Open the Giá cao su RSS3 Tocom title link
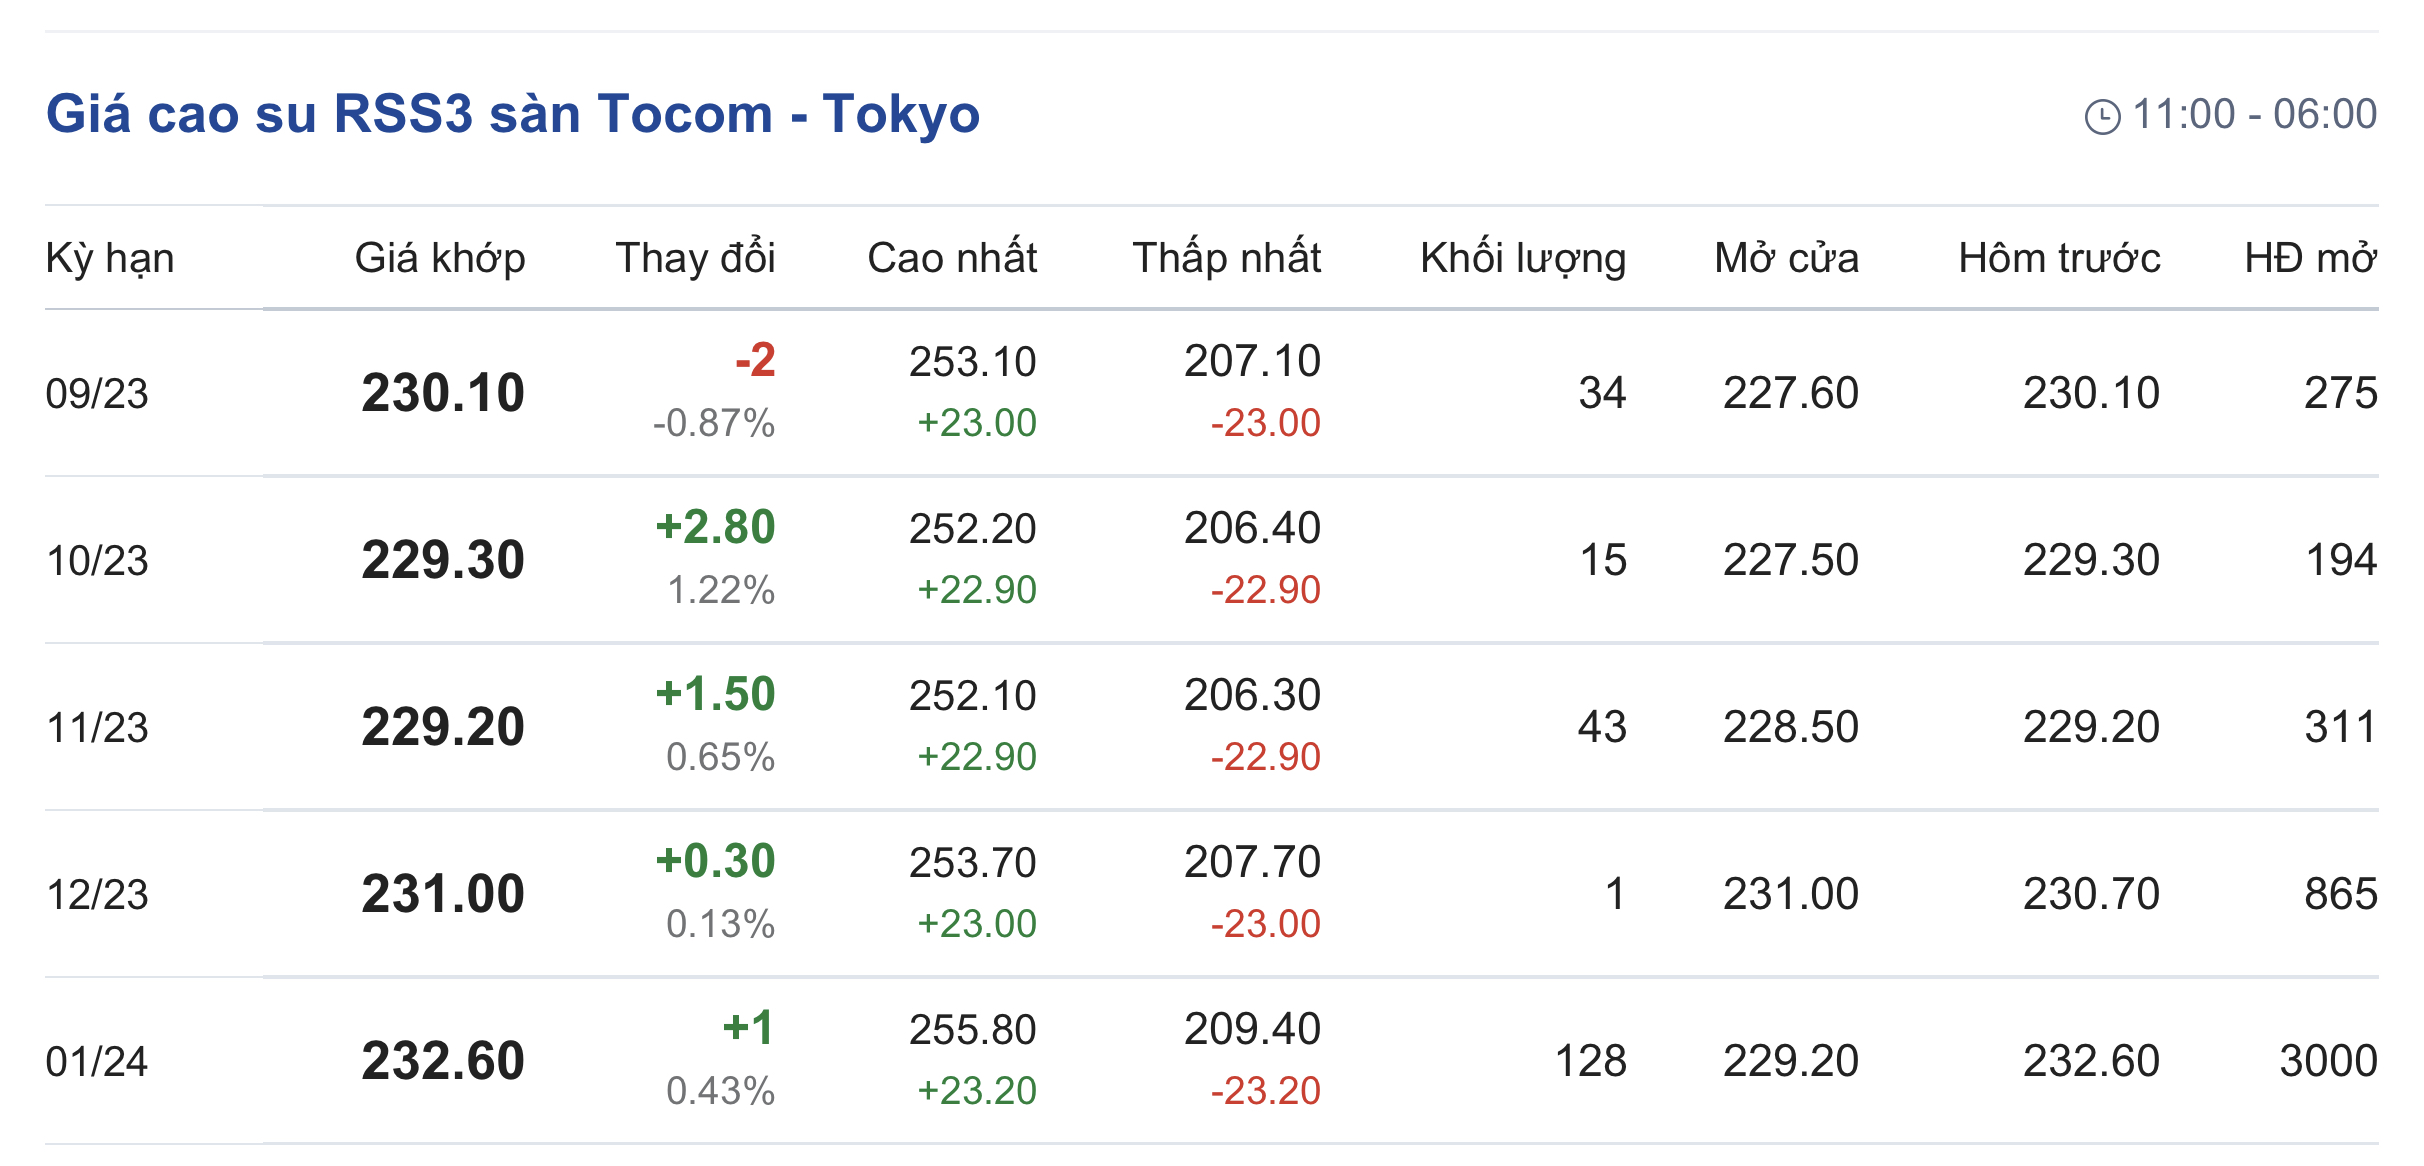 (513, 113)
